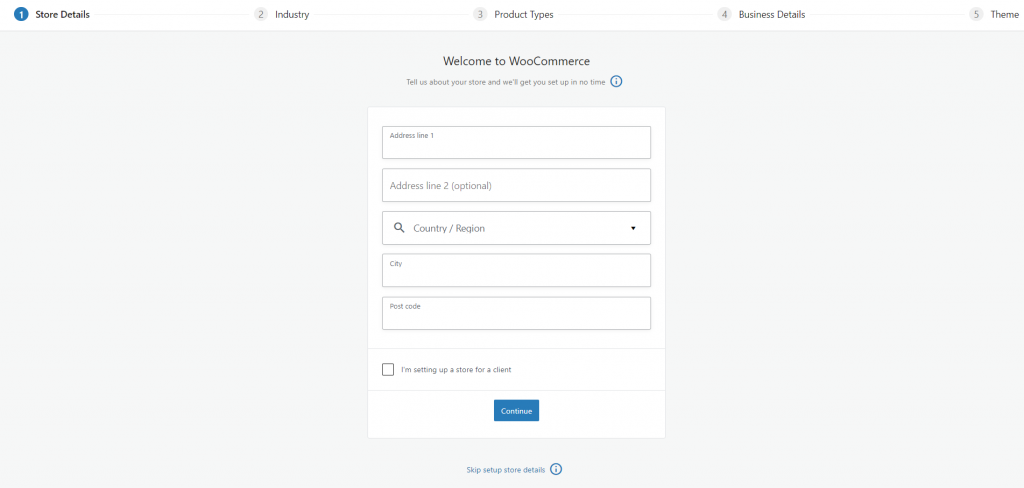Viewport: 1024px width, 488px height.
Task: Switch to the Product Types step
Action: pyautogui.click(x=524, y=15)
